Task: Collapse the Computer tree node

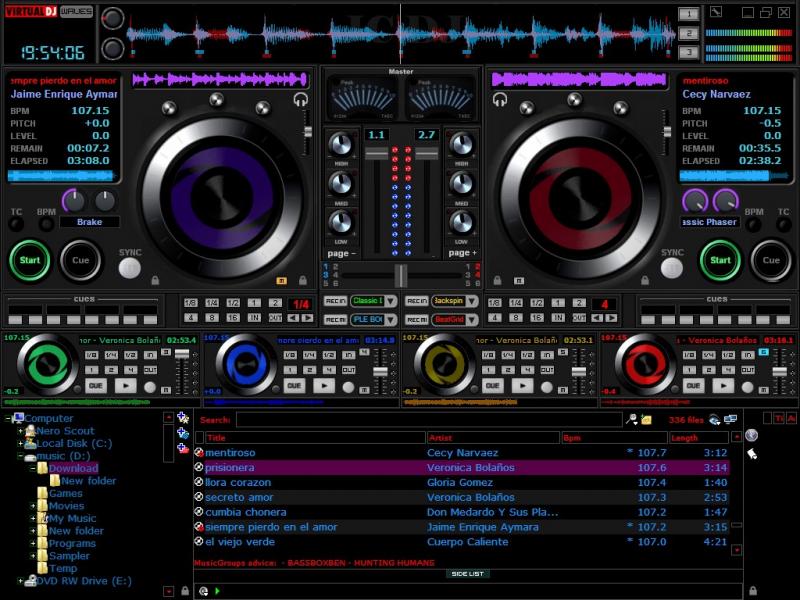Action: (x=8, y=418)
